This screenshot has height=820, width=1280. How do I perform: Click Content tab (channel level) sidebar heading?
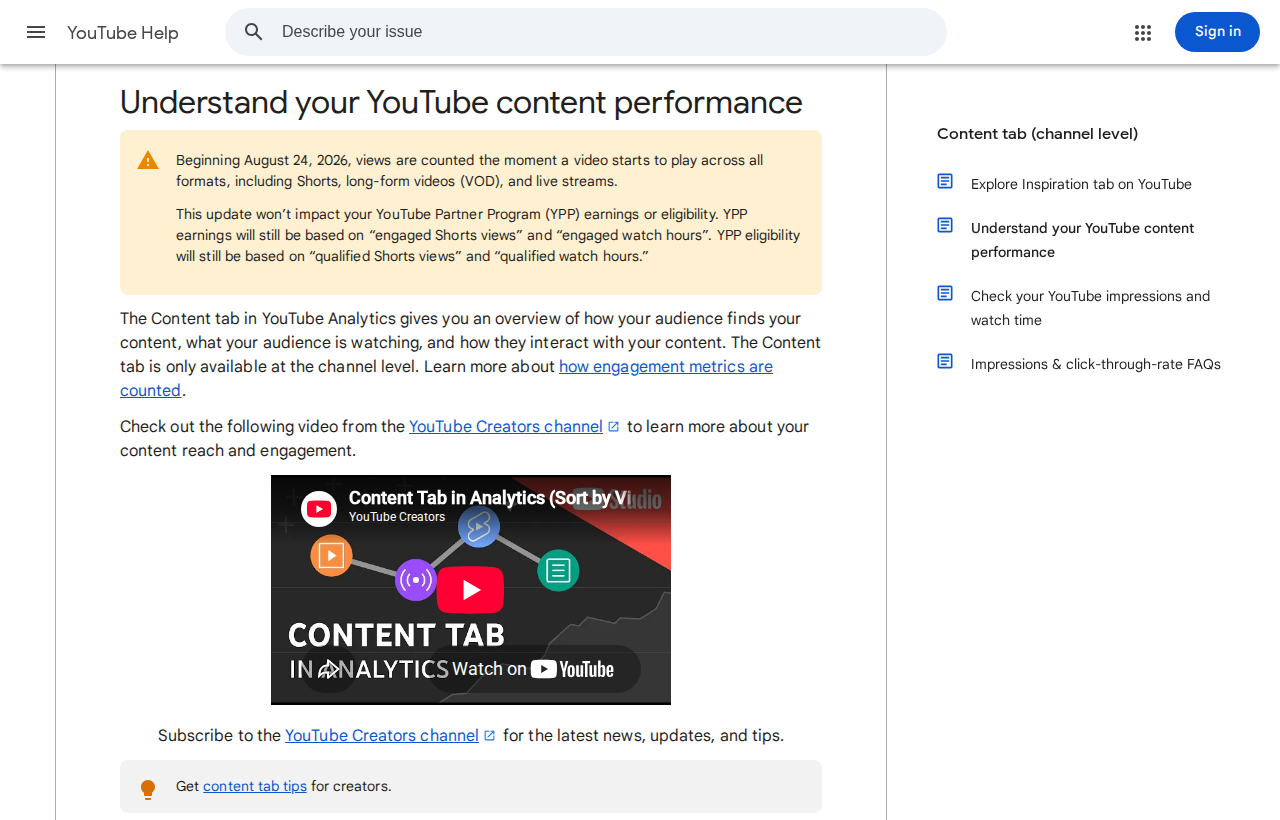pos(1037,134)
